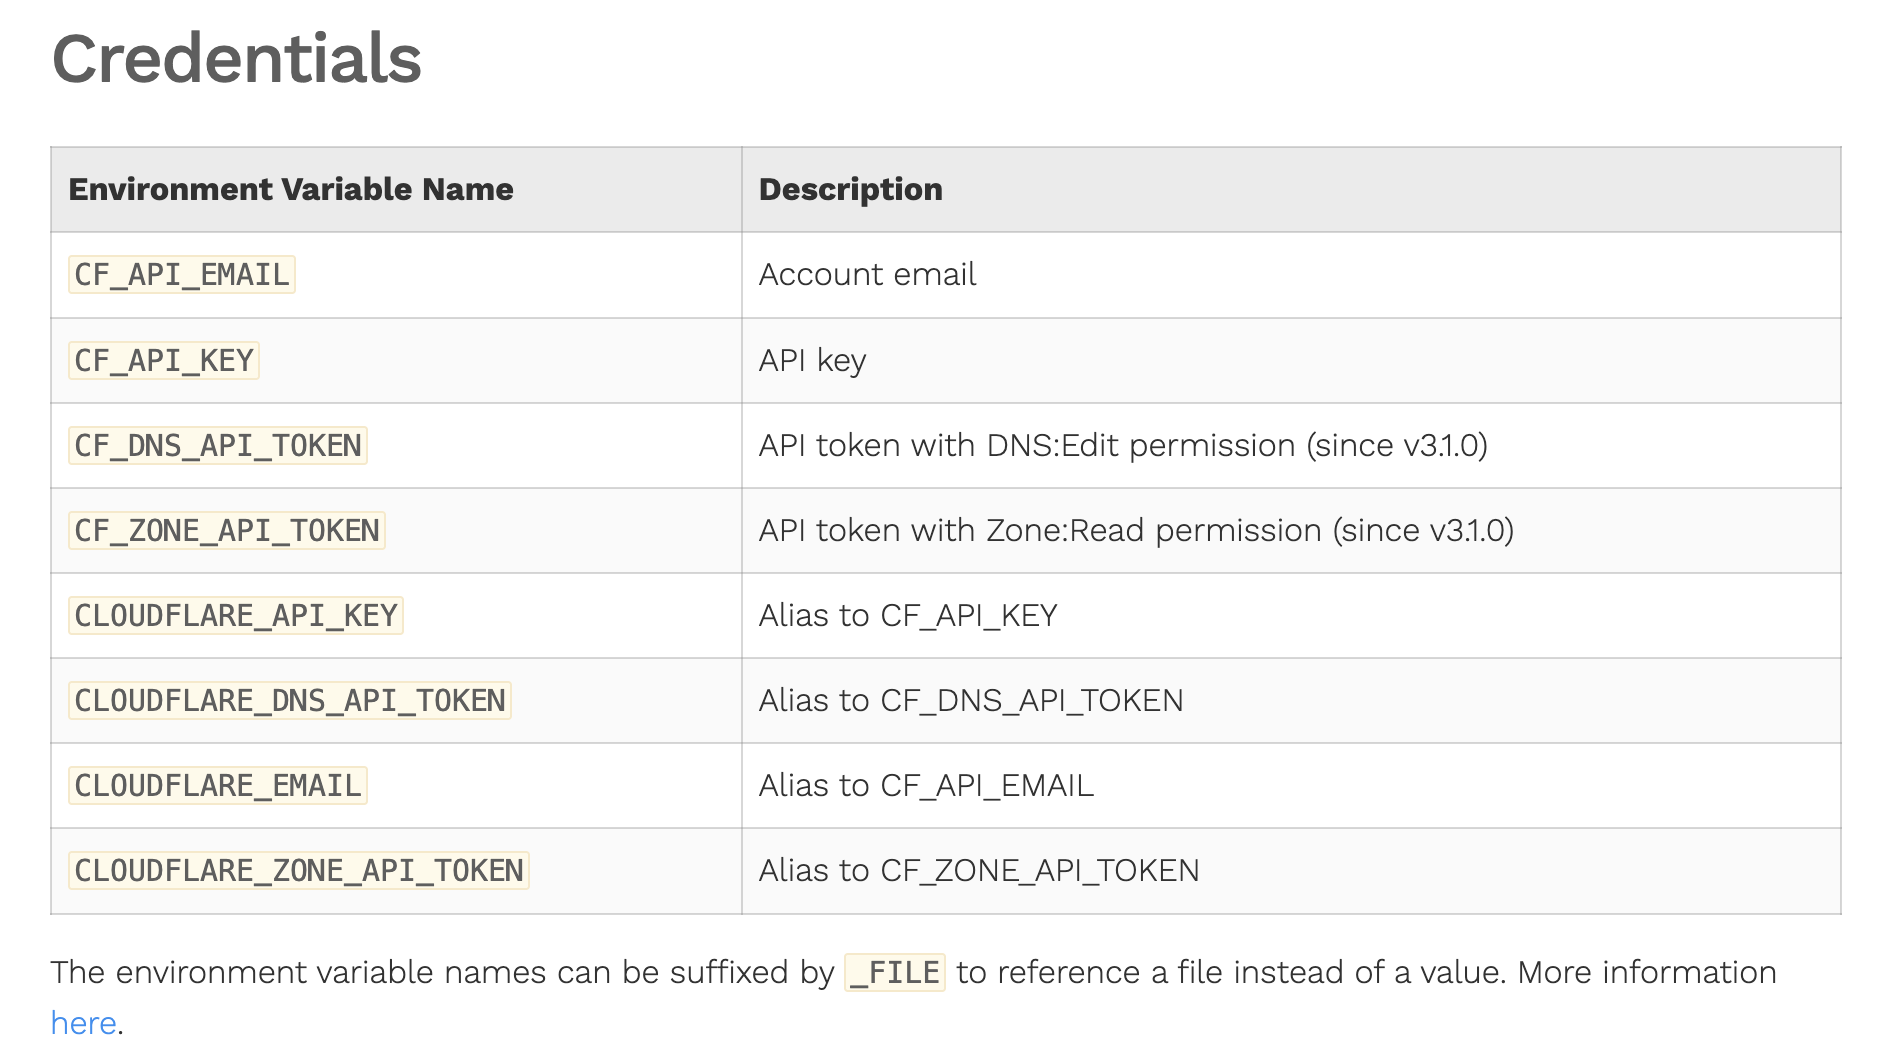The image size is (1882, 1052).
Task: Click the "Account email" description cell
Action: 867,275
